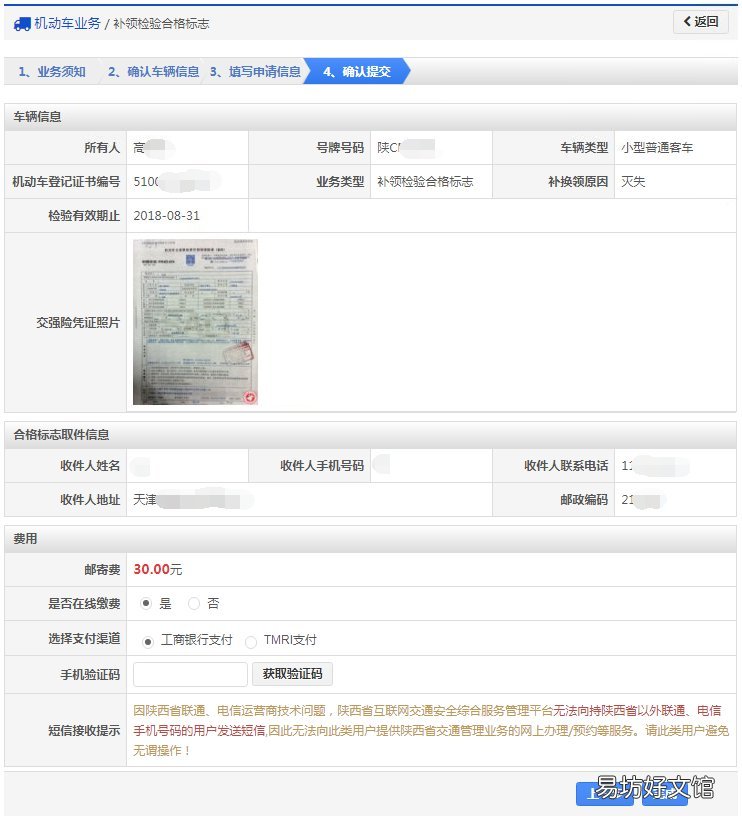Choose TMRI支付 payment channel
Viewport: 742px width, 819px height.
point(251,641)
